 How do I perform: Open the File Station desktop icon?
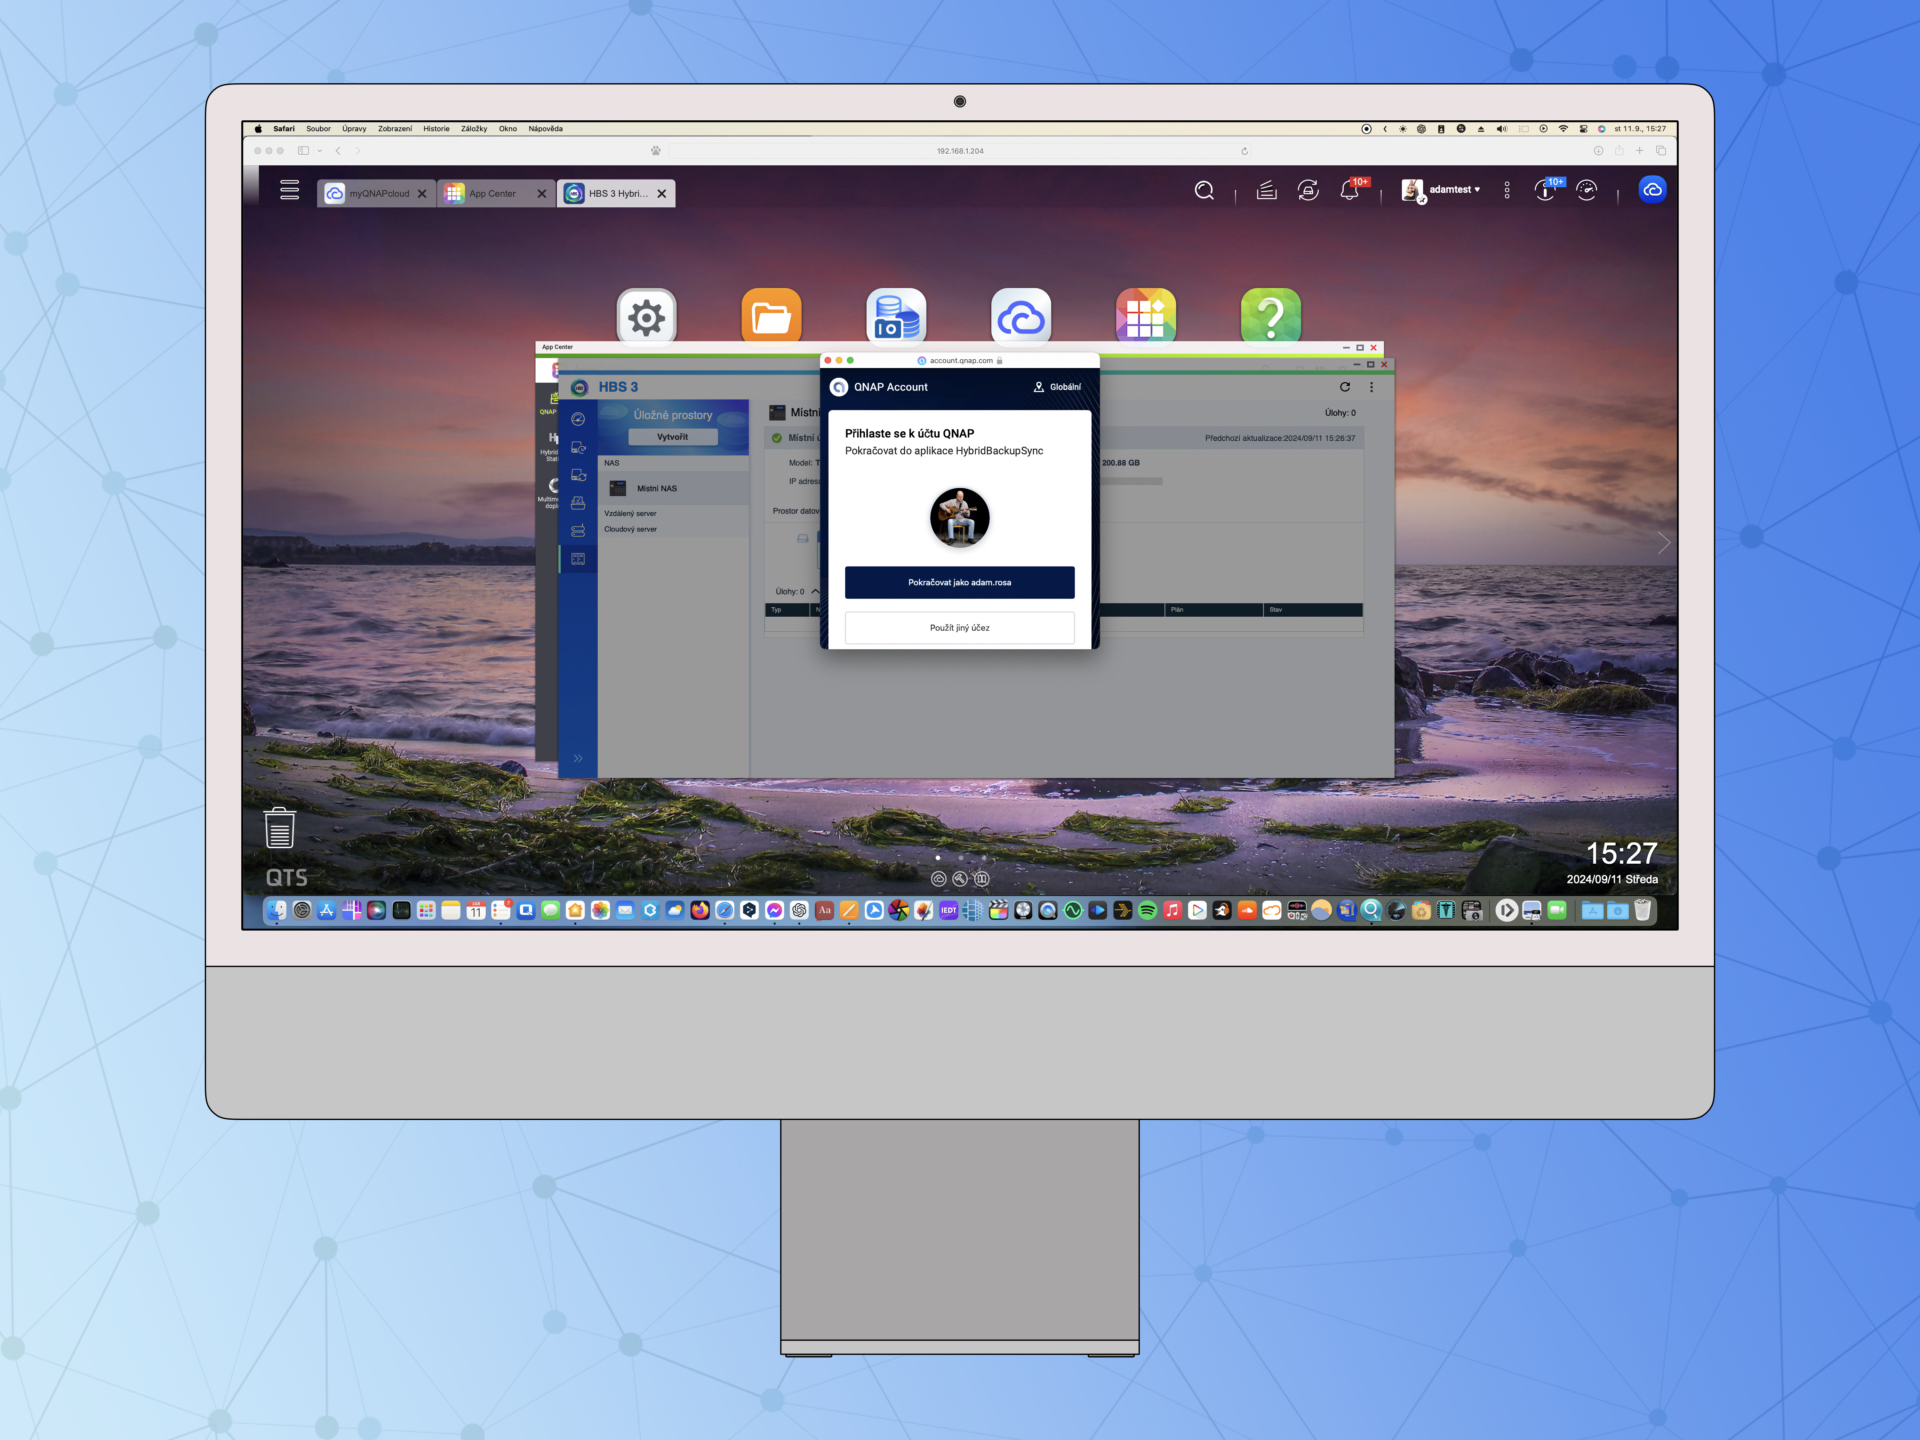click(x=771, y=317)
